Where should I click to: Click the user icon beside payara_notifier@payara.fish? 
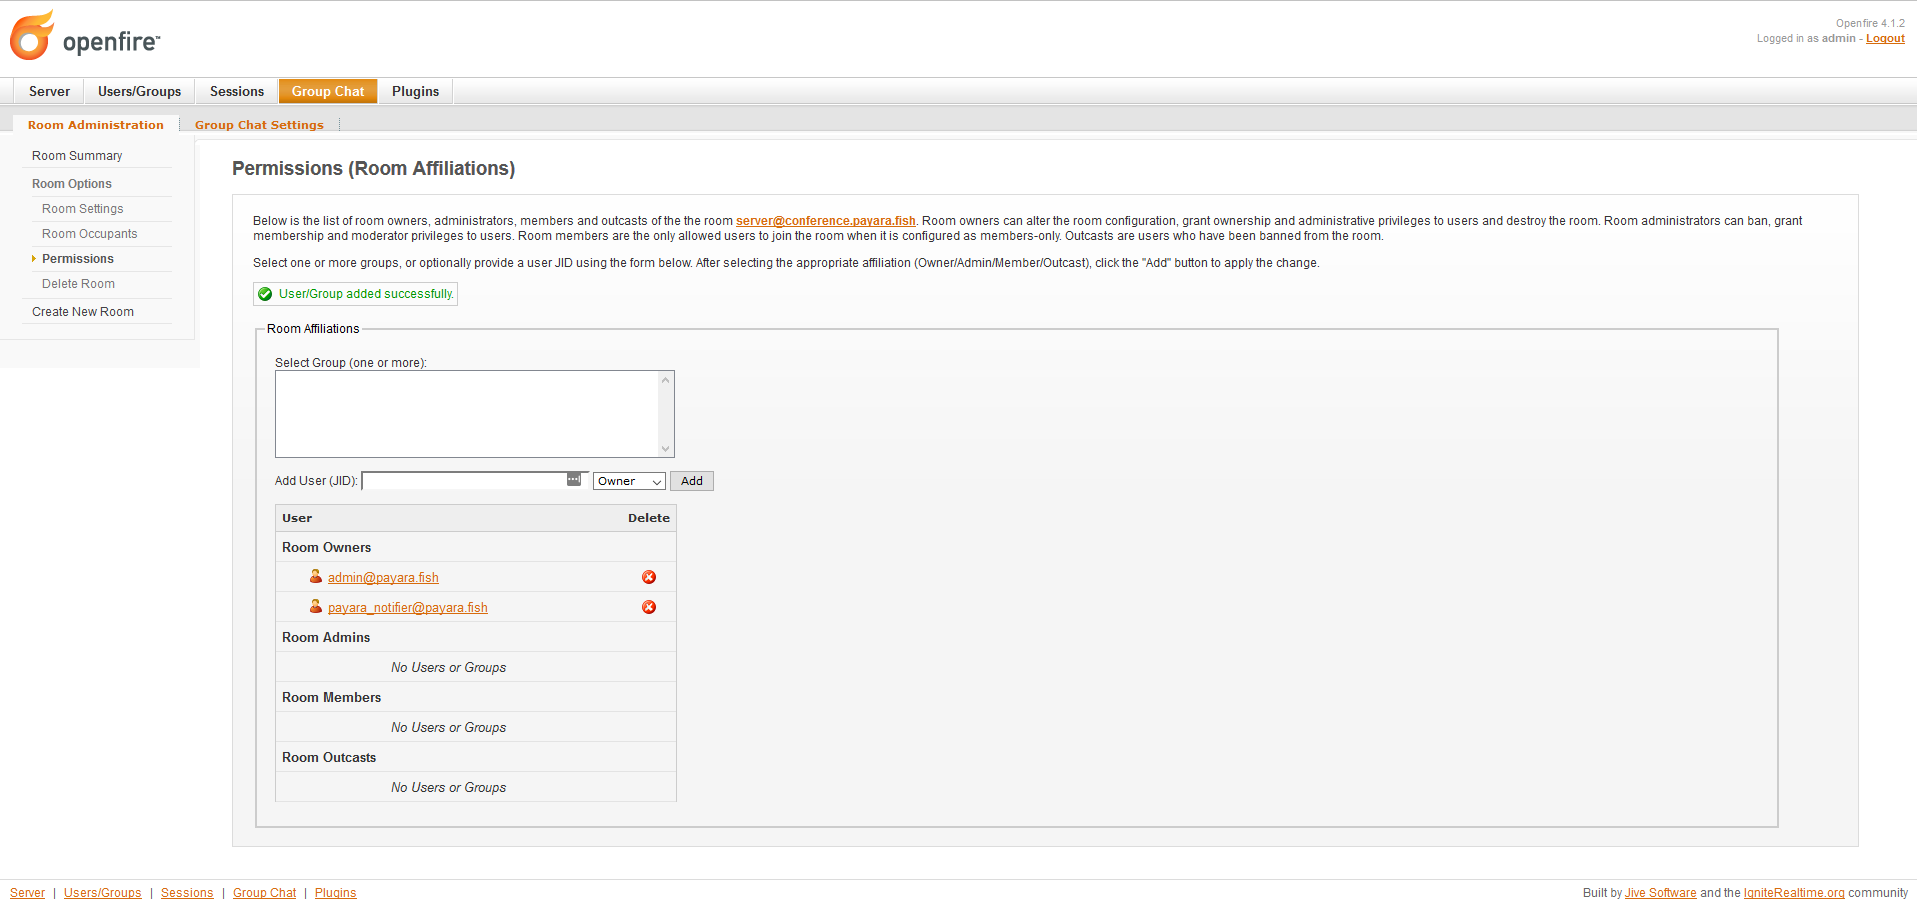click(315, 606)
